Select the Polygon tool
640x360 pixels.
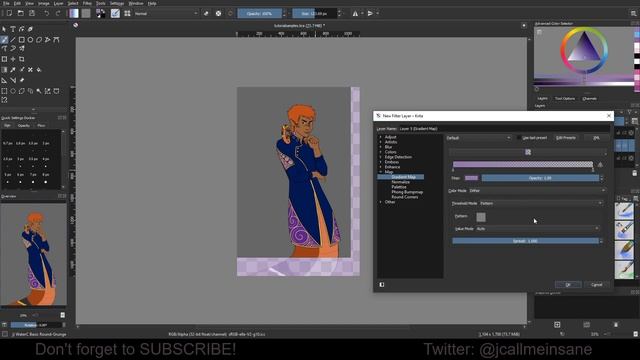click(39, 40)
